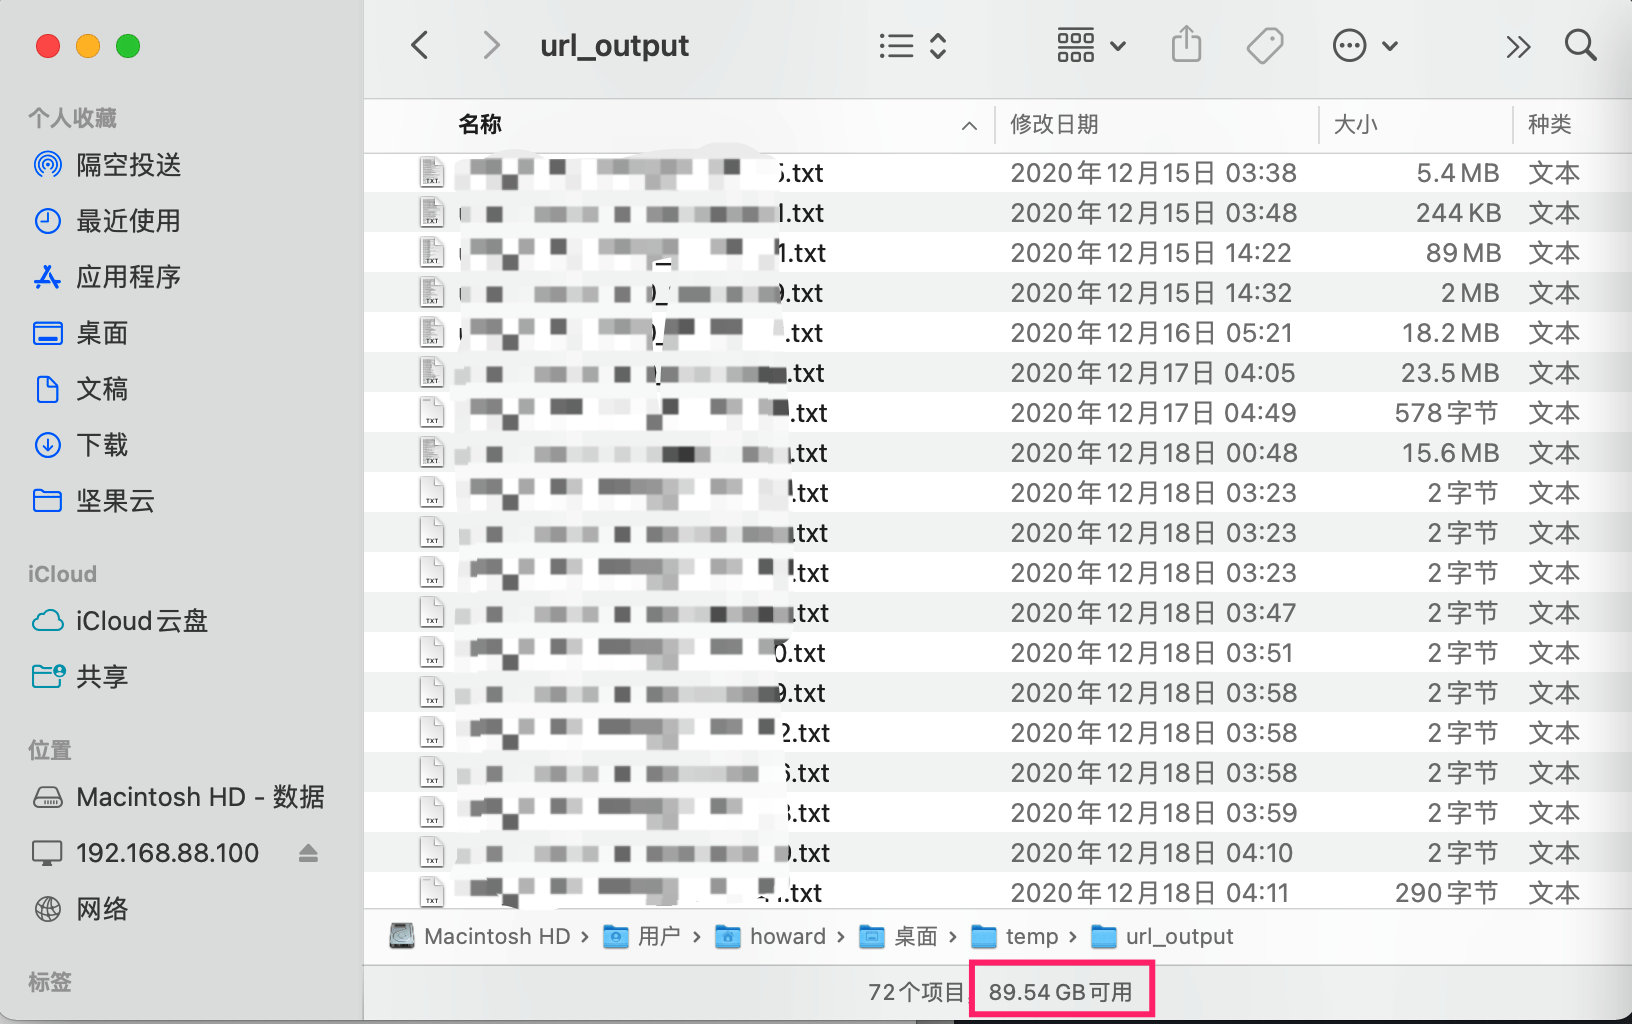Select the 23.5 MB file row
The image size is (1632, 1024).
tap(998, 373)
